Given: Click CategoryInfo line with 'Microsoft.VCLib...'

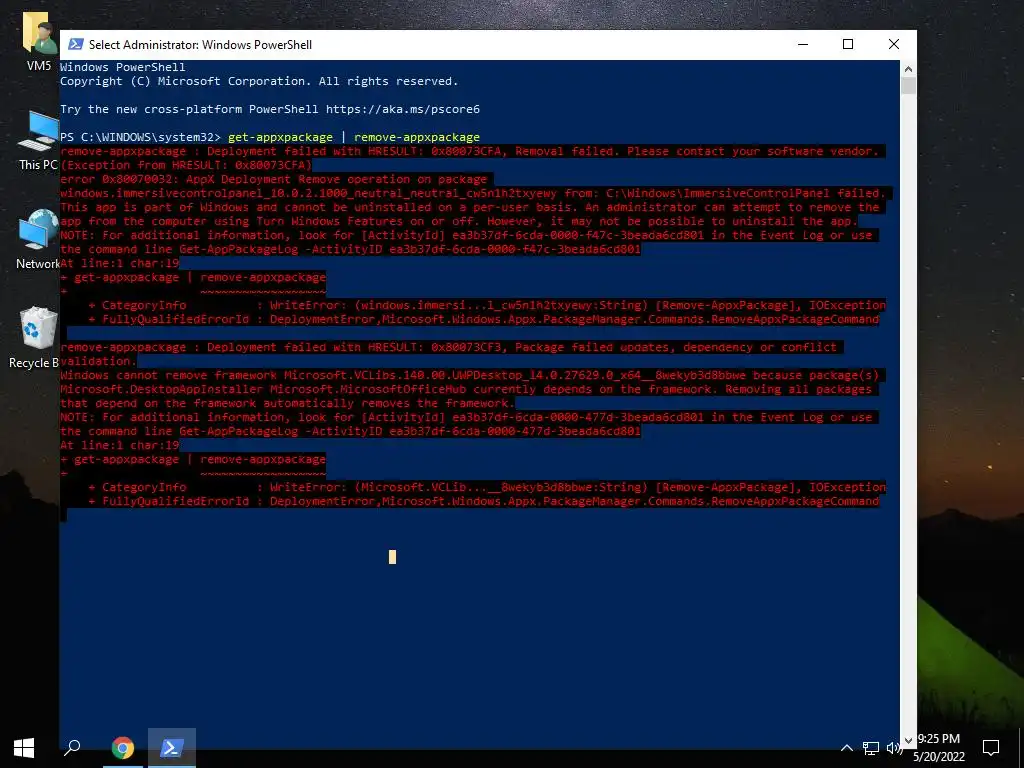Looking at the screenshot, I should click(x=487, y=487).
